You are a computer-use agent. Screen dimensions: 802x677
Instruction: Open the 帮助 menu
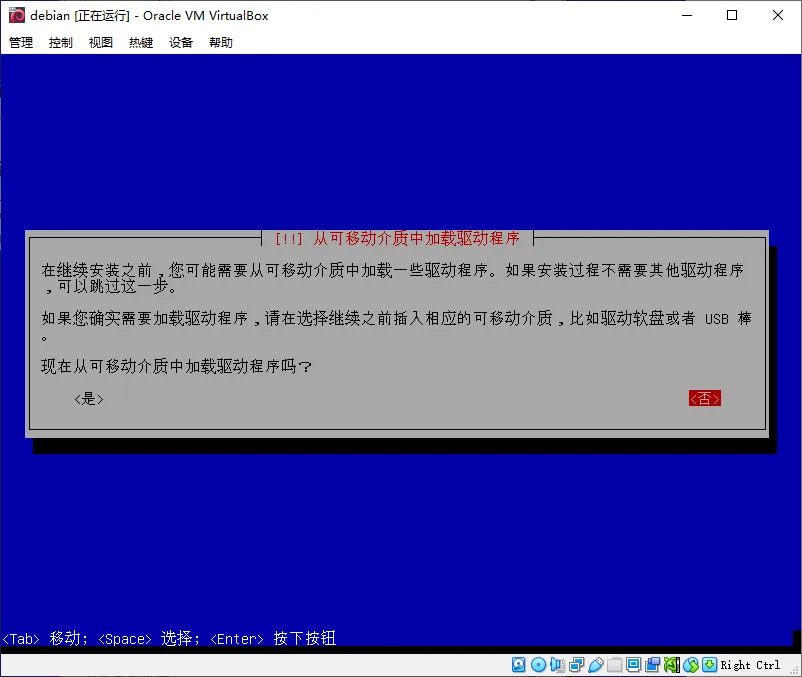tap(221, 42)
